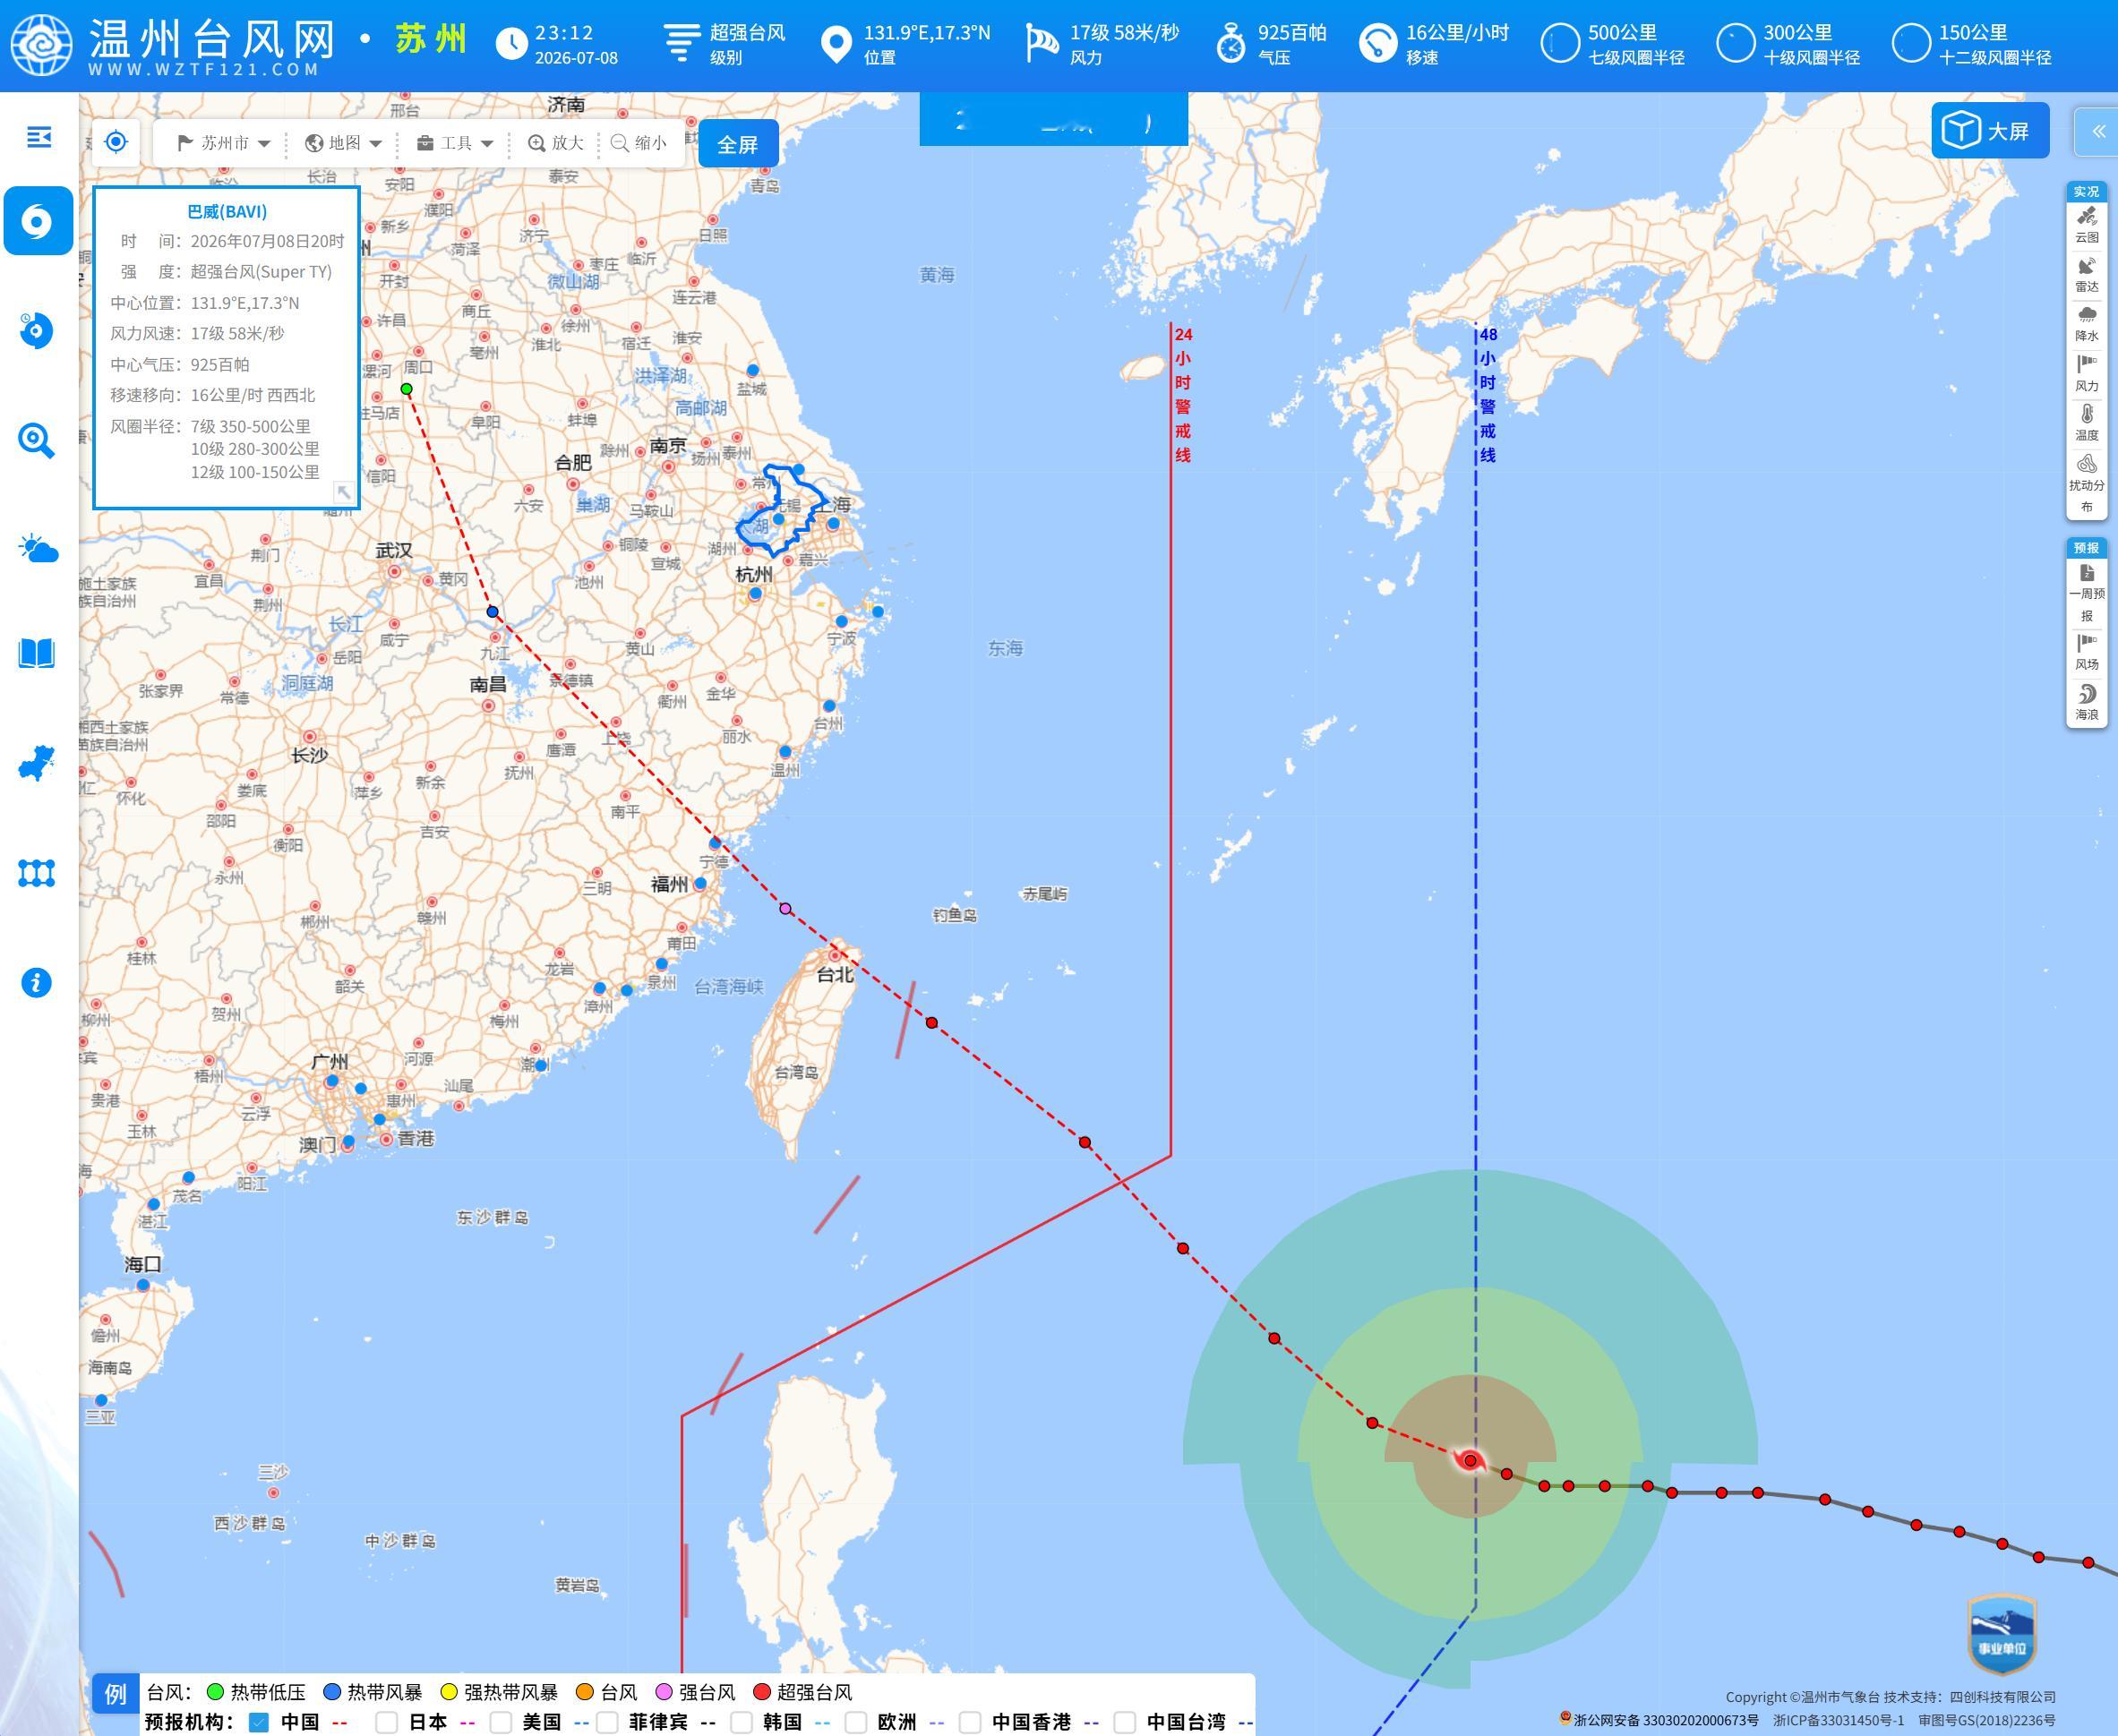Click the 全屏 fullscreen button
This screenshot has width=2118, height=1736.
coord(738,144)
